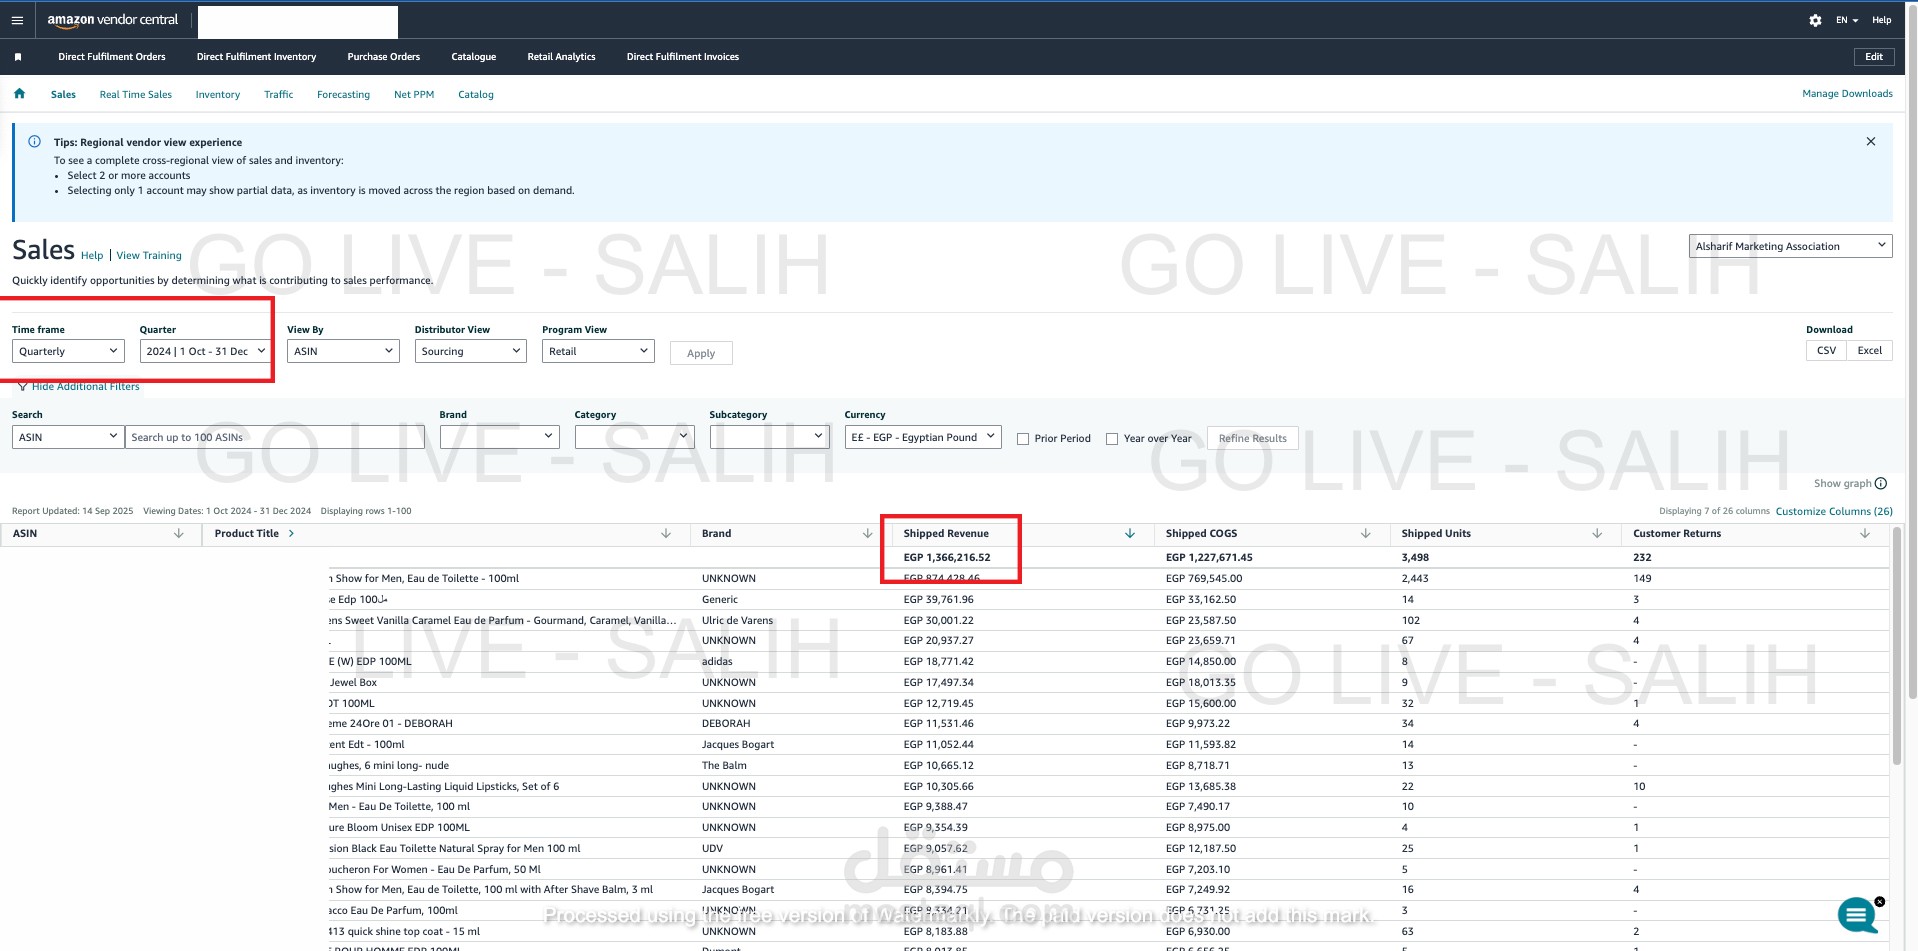Open Direct Fulfilment Inventory menu

tap(256, 57)
